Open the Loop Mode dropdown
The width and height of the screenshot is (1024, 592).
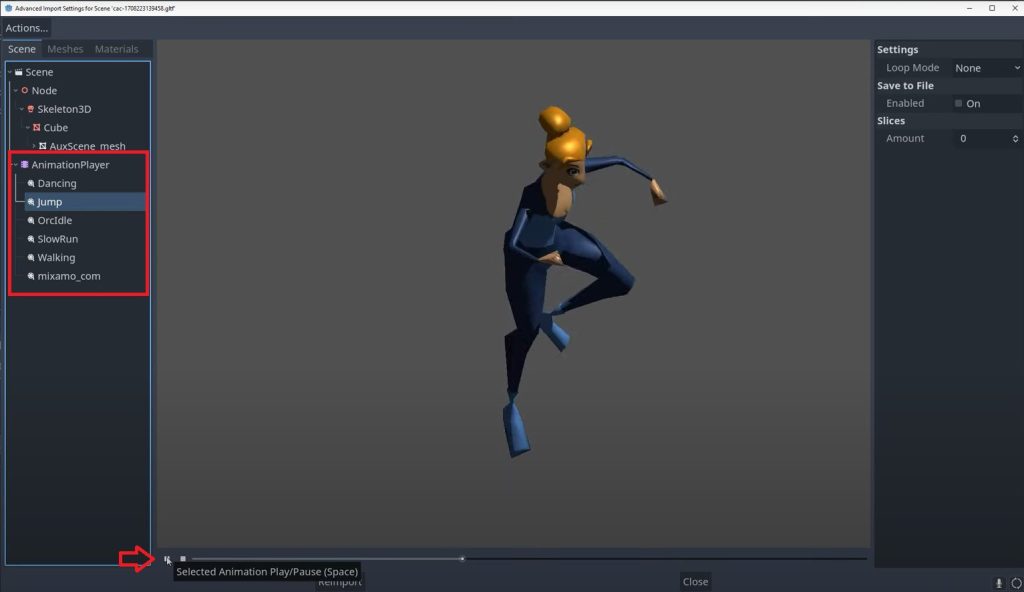985,67
